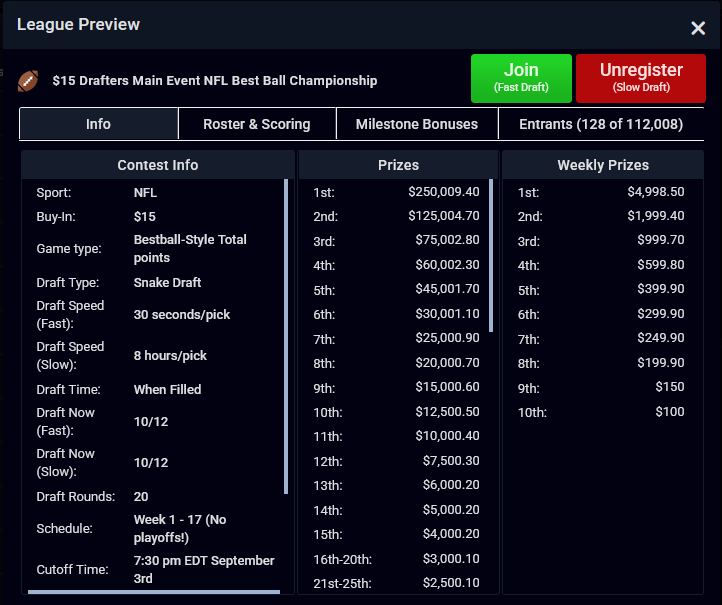Click the Draft Now (Fast) 10/12 value

pyautogui.click(x=151, y=422)
